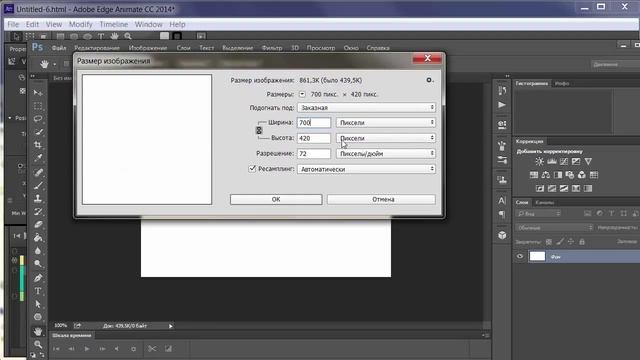The image size is (640, 360).
Task: Select the Dodge tool
Action: 38,264
